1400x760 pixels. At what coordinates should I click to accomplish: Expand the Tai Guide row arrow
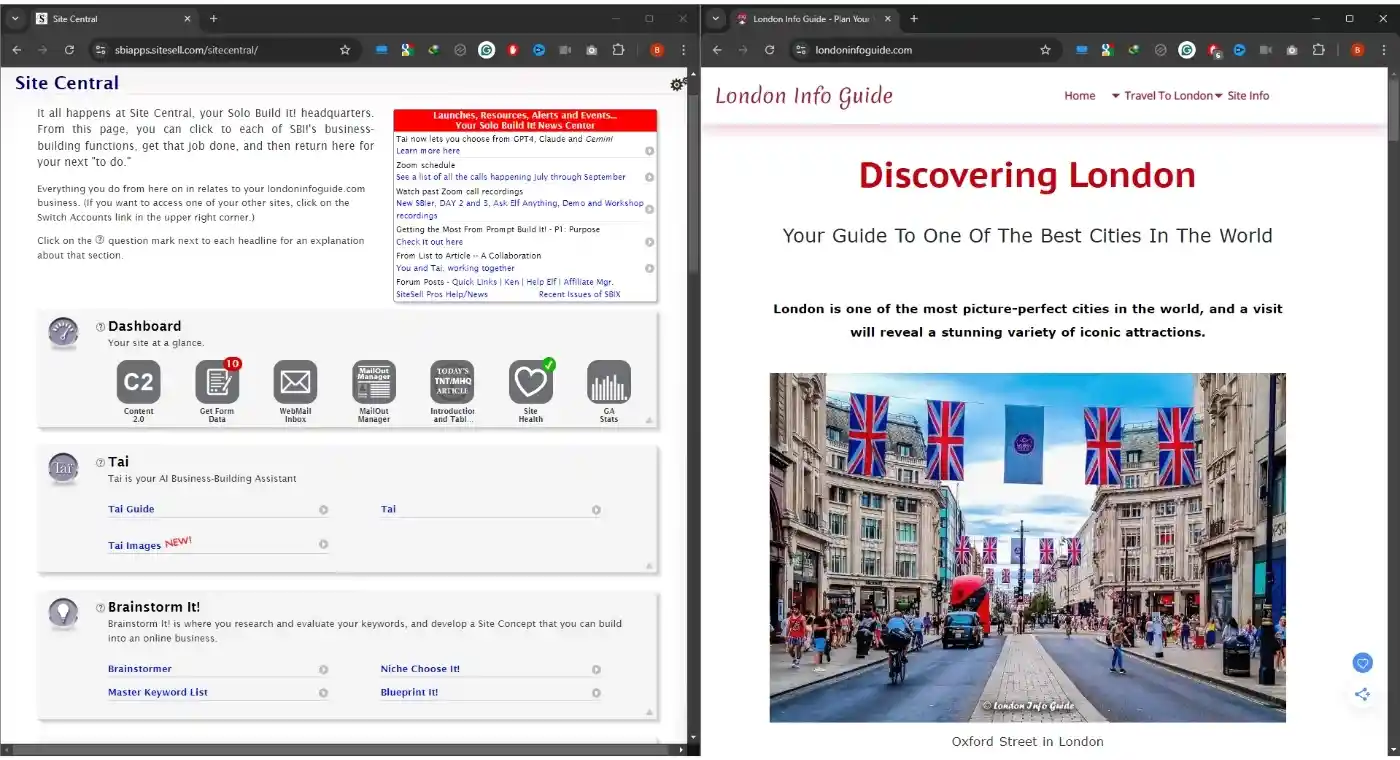323,509
